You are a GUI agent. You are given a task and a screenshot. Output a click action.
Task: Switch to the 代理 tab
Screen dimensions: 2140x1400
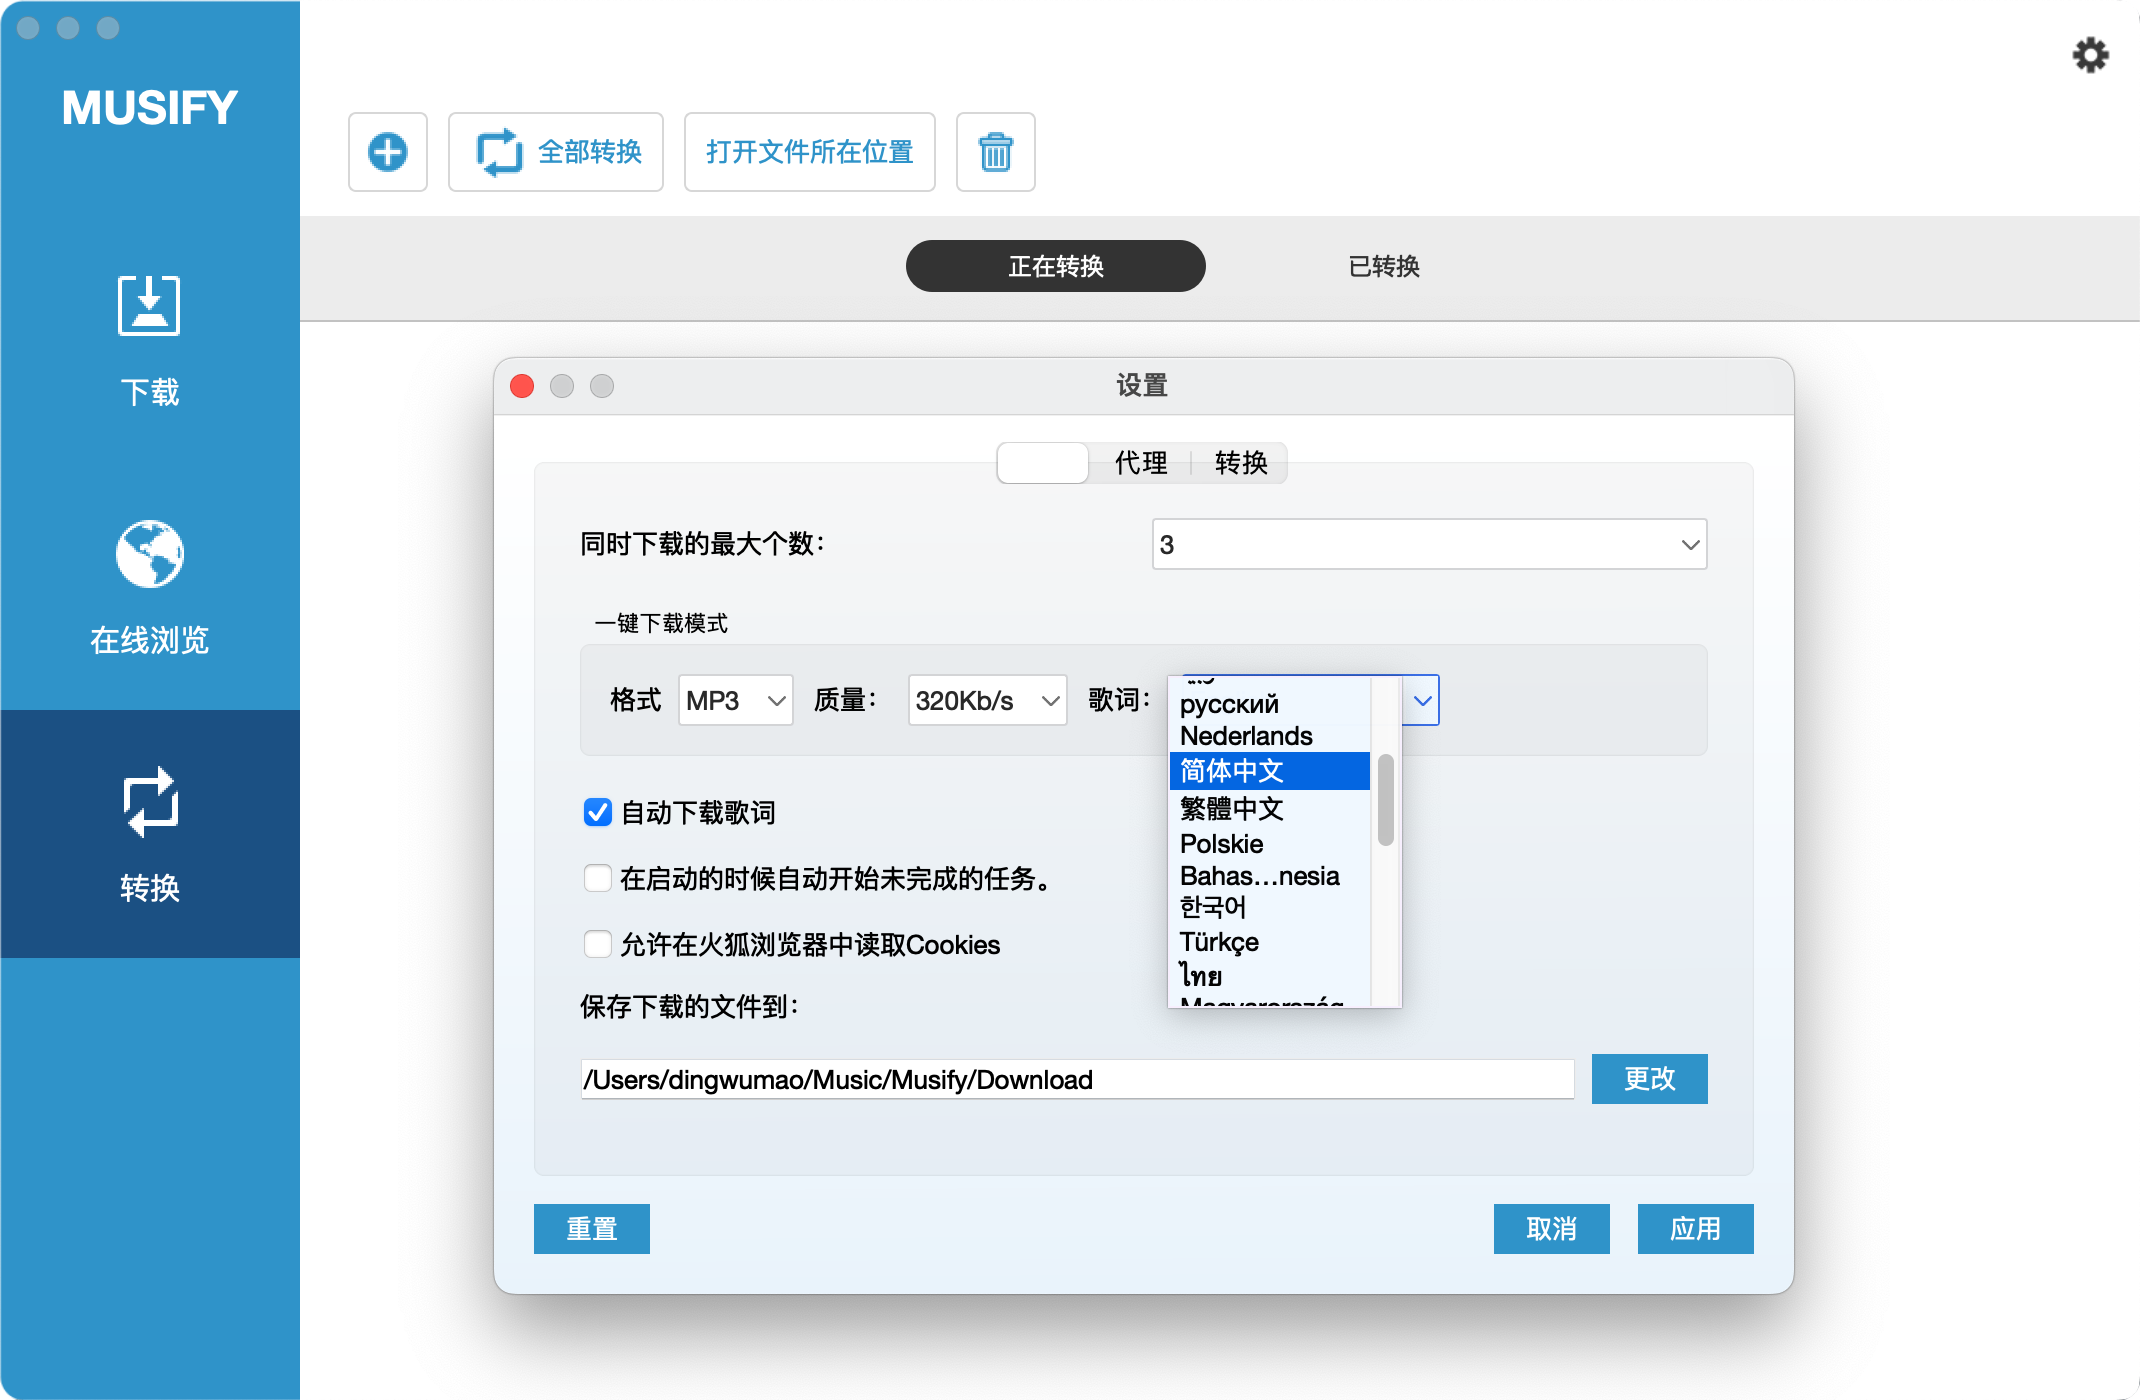[1140, 463]
